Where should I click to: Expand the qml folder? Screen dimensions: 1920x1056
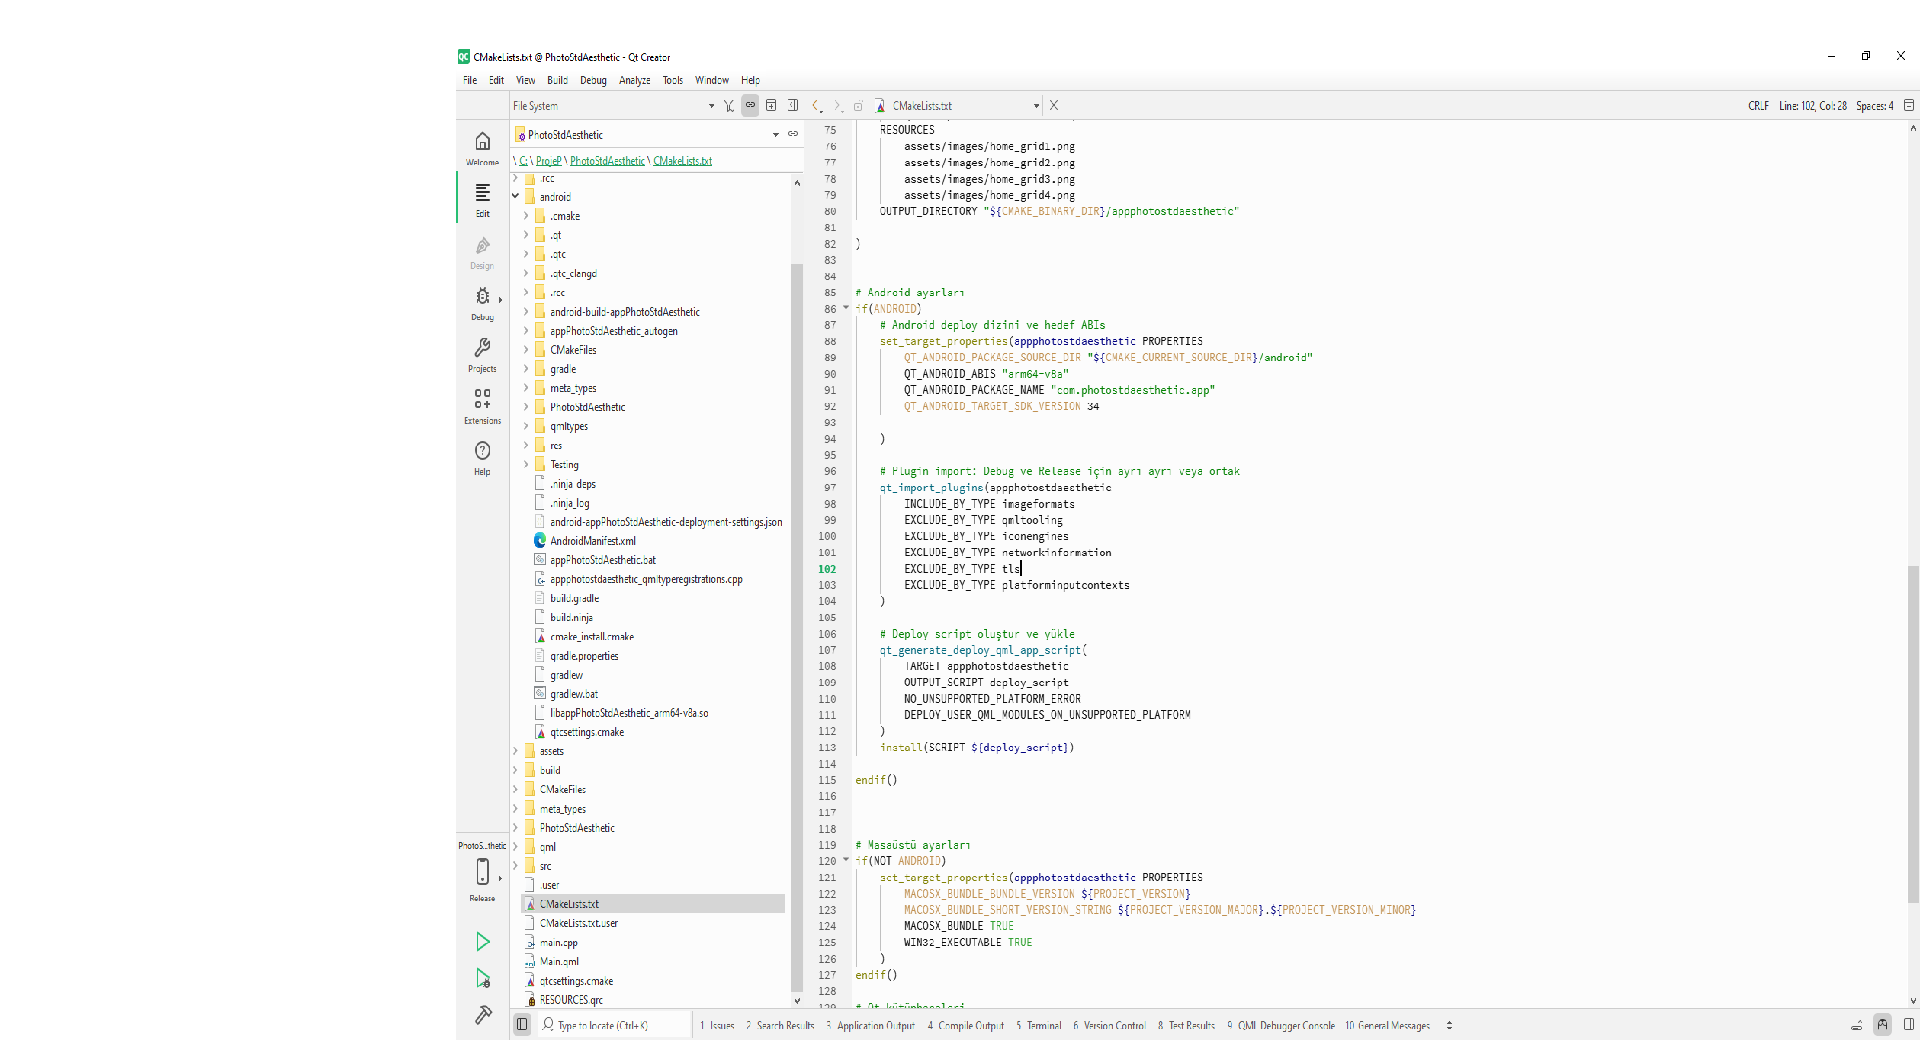click(516, 847)
